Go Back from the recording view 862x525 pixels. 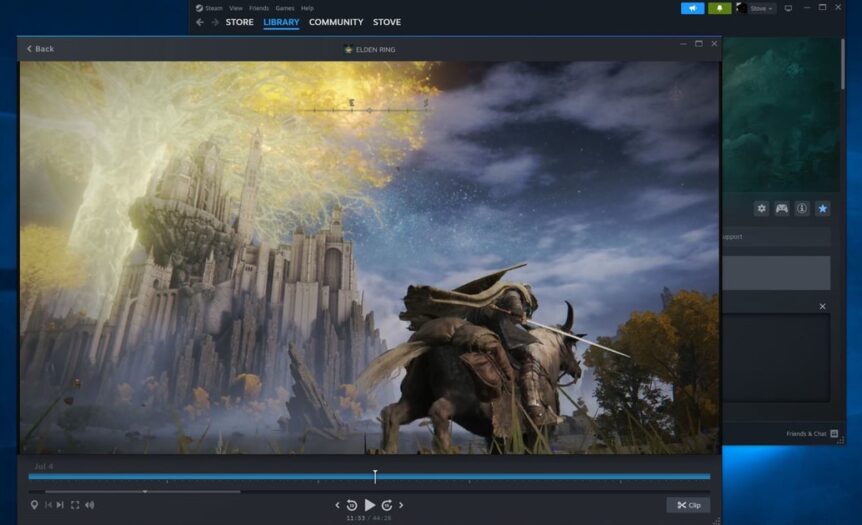[x=40, y=49]
